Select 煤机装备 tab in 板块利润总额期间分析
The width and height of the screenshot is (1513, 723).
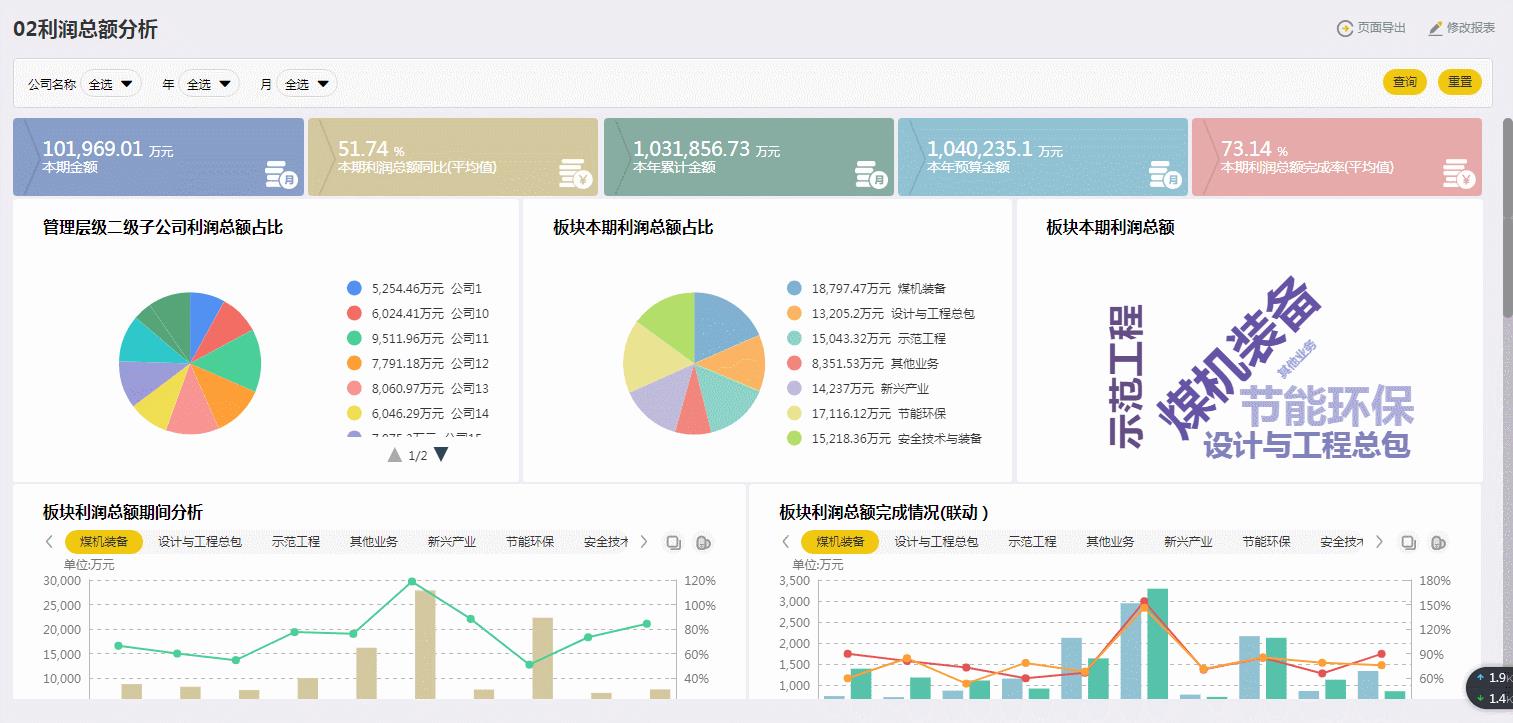104,542
